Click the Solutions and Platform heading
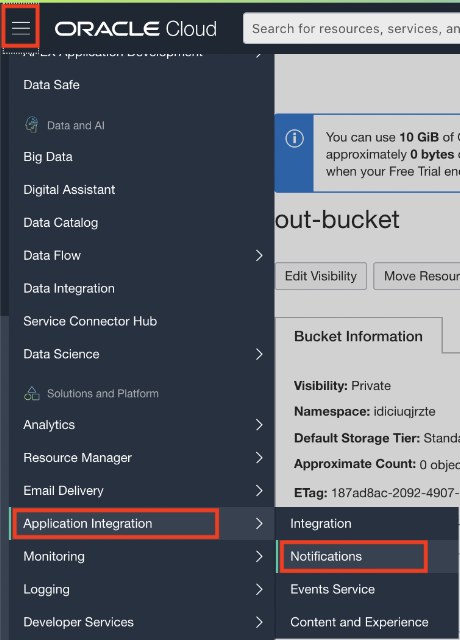This screenshot has width=460, height=640. click(102, 393)
